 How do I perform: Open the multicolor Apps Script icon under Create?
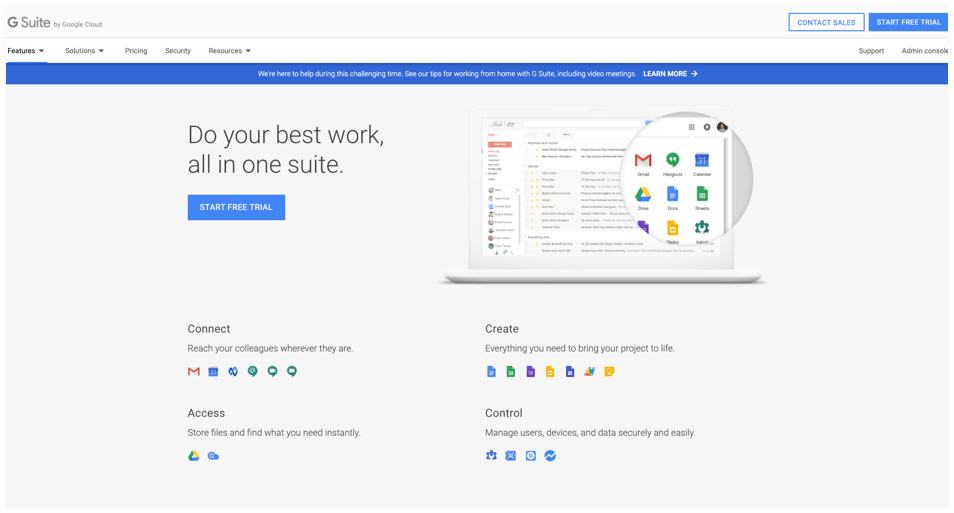[589, 371]
